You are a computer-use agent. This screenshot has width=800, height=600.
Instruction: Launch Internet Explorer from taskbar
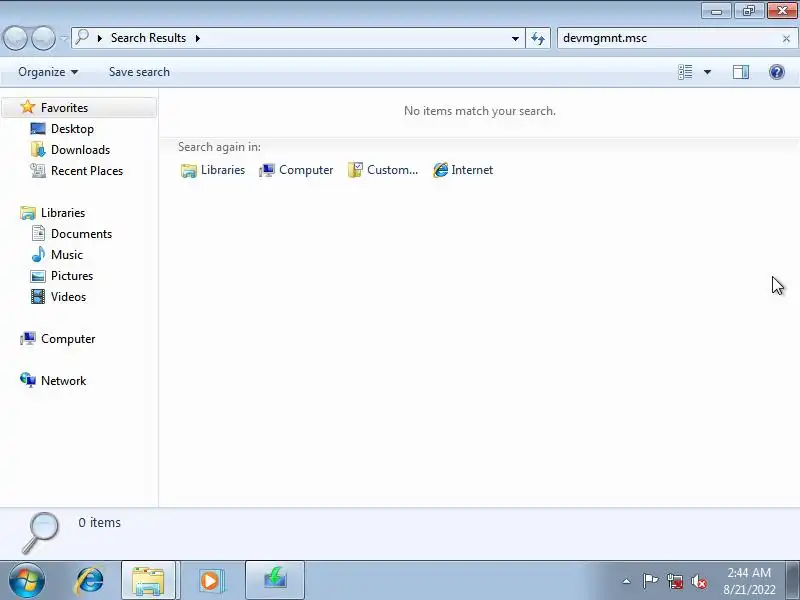(90, 581)
